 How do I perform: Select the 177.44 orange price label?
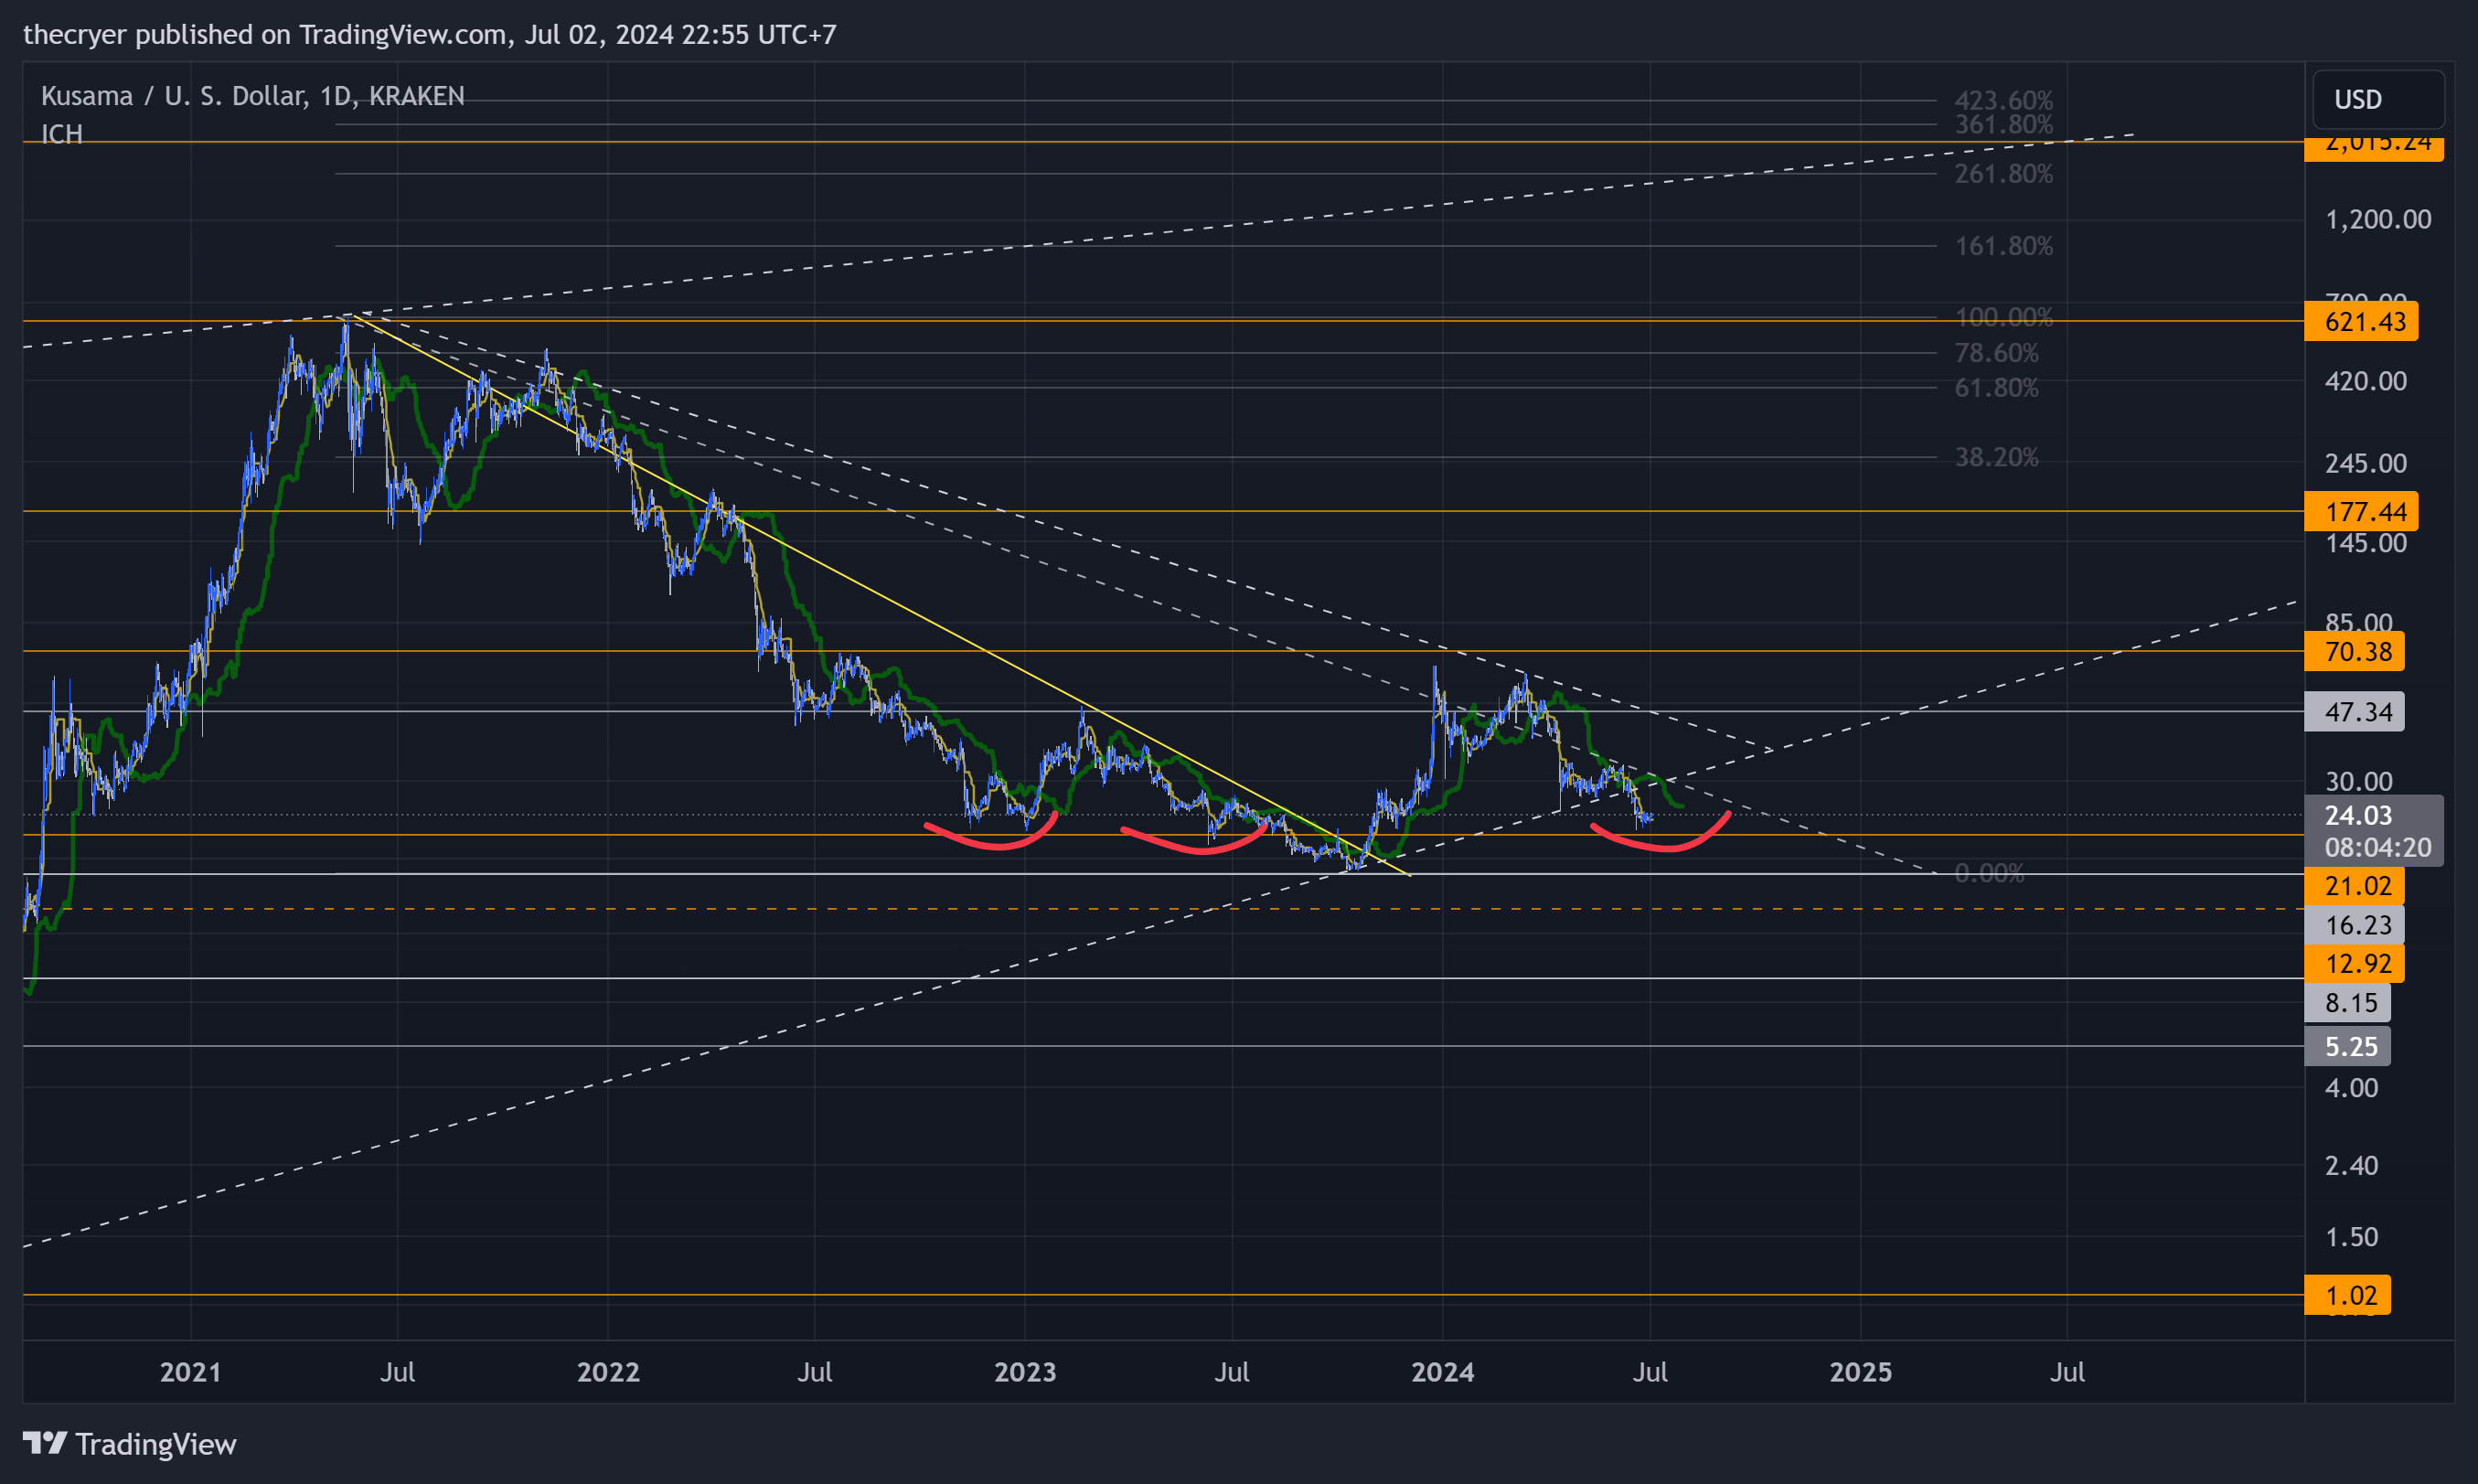[2360, 511]
